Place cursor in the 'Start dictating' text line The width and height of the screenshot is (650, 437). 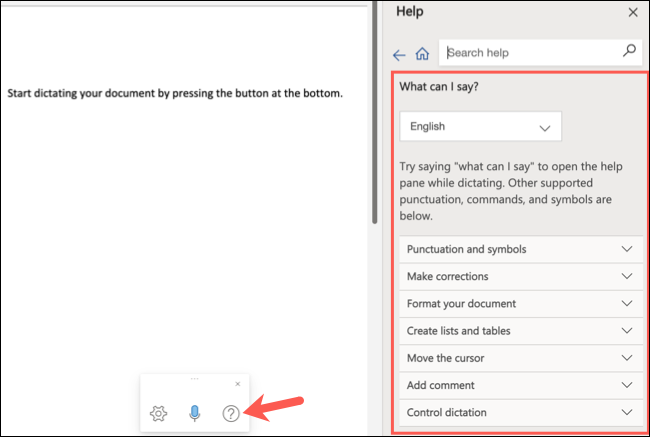point(175,94)
